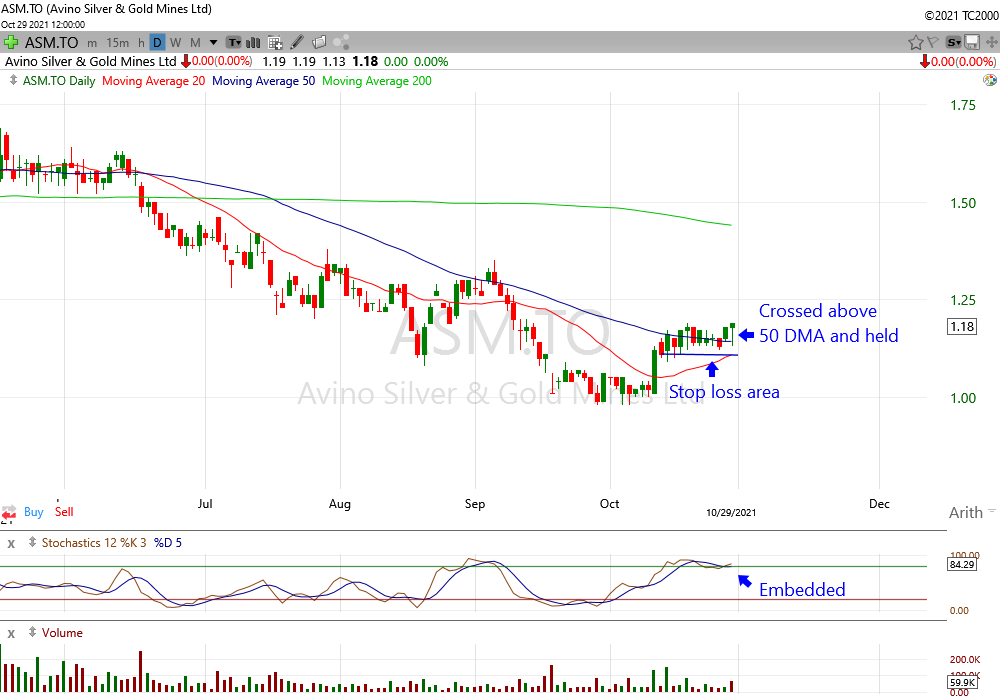Open the color palette icon on the price pane
The image size is (1000, 700).
[990, 80]
